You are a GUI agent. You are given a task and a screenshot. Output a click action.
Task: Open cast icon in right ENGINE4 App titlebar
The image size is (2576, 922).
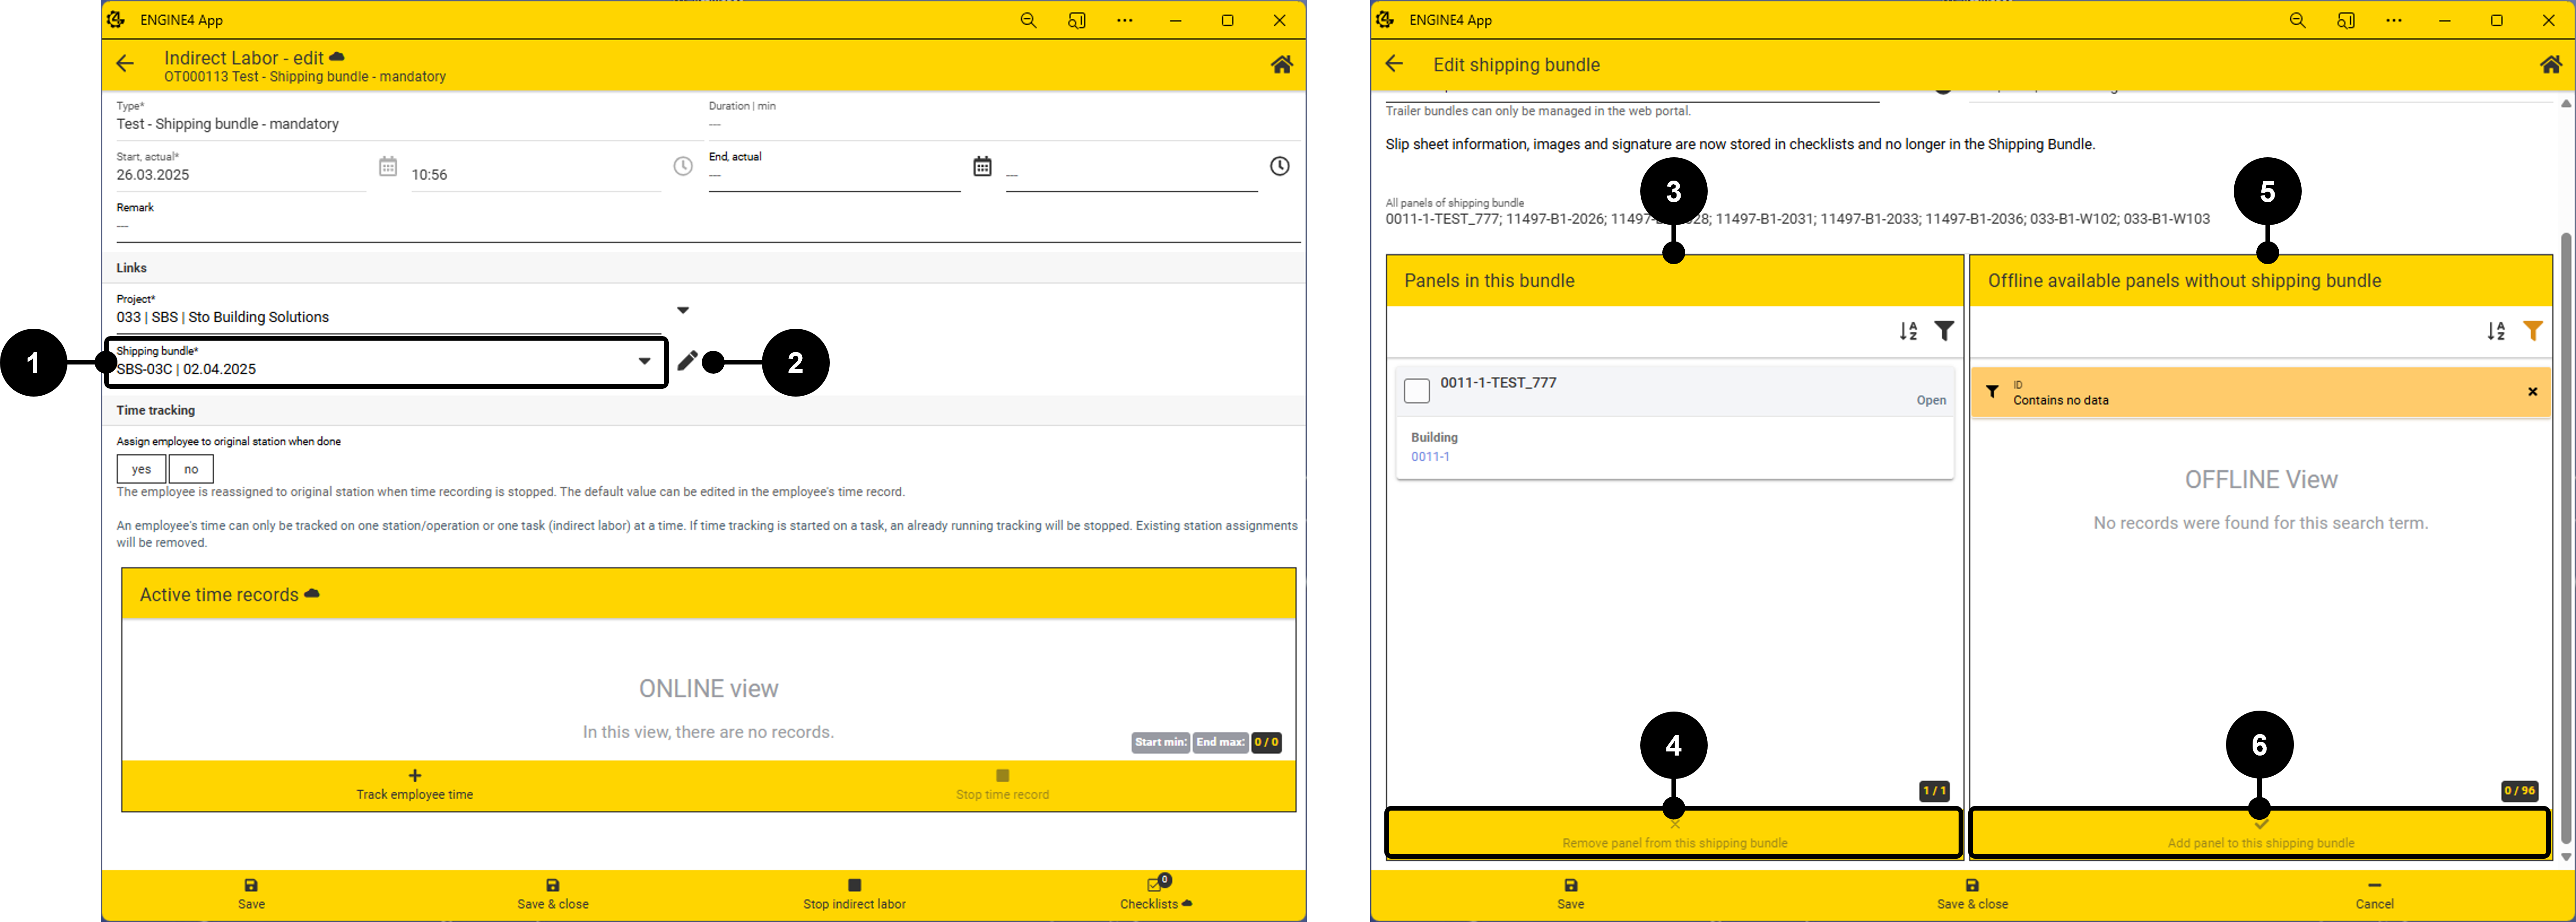click(x=2346, y=20)
